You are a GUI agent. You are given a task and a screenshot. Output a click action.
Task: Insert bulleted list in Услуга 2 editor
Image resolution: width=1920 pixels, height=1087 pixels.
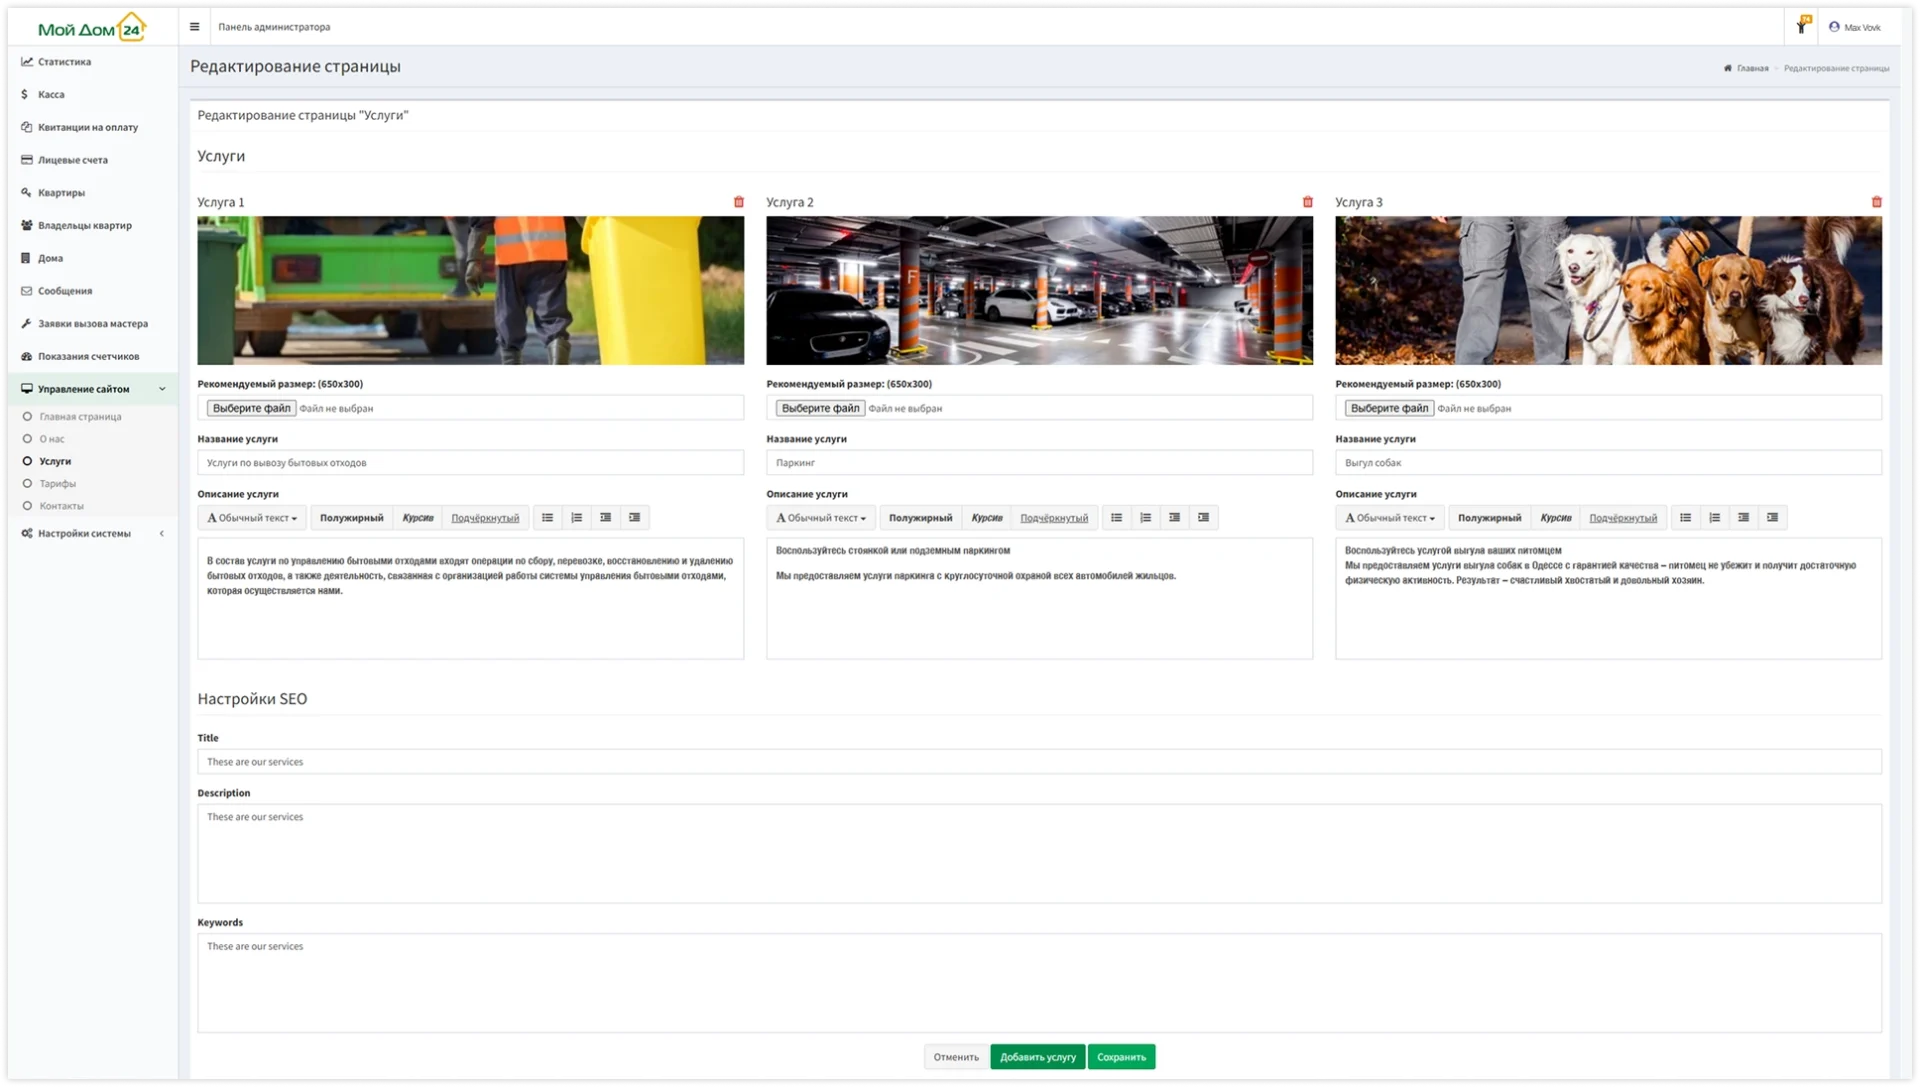(x=1116, y=518)
